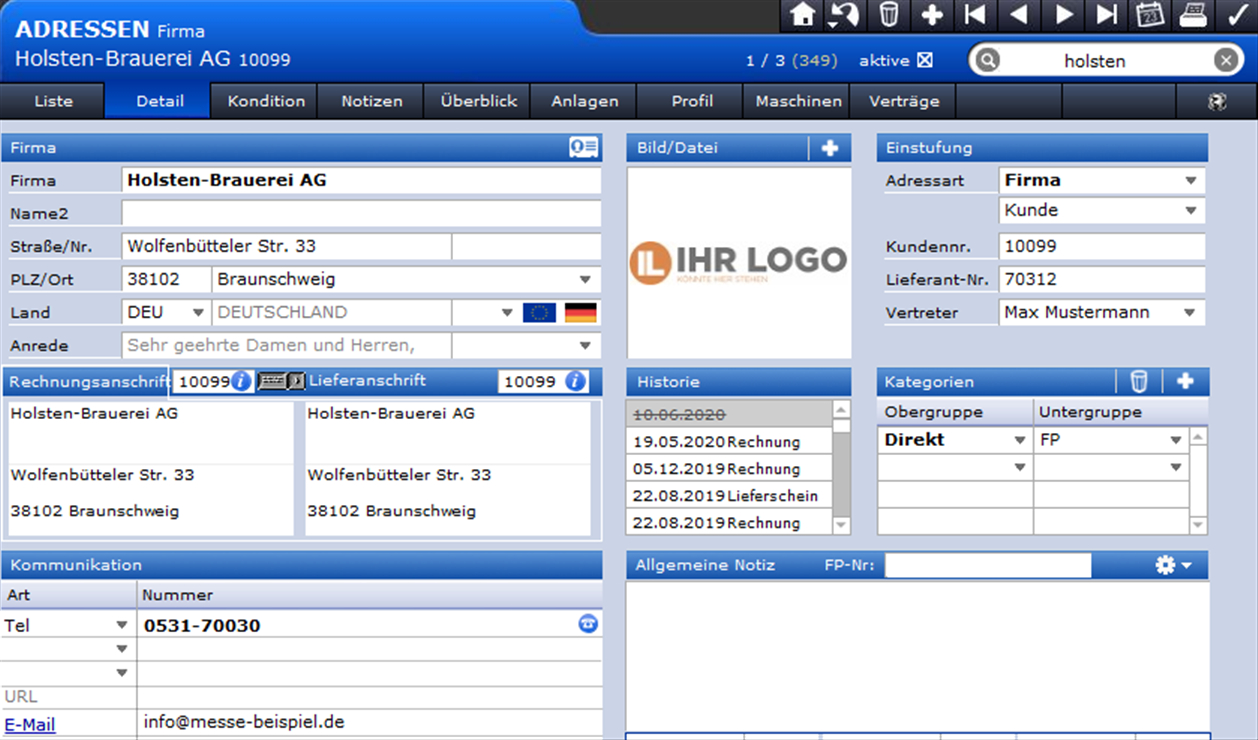
Task: Jump to the last record
Action: pyautogui.click(x=1106, y=14)
